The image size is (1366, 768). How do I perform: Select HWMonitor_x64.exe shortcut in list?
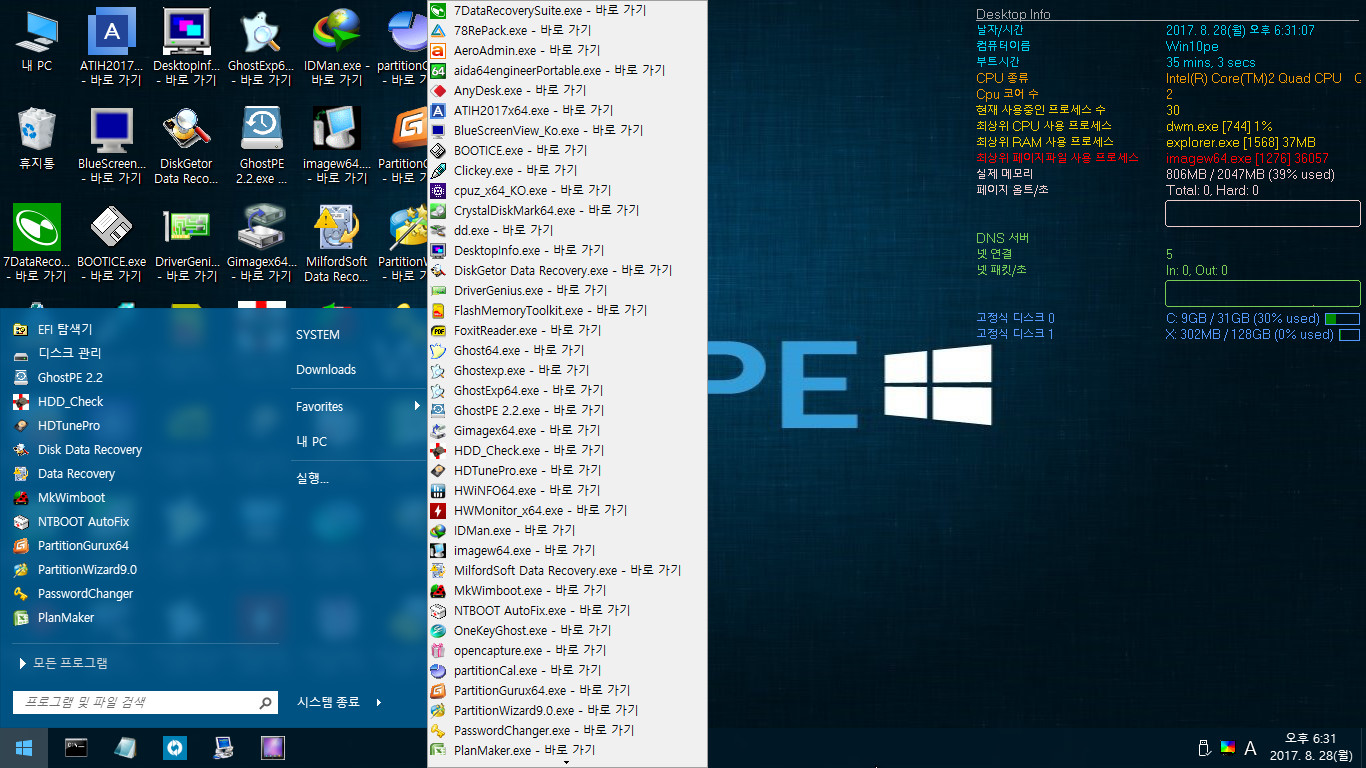pos(567,510)
